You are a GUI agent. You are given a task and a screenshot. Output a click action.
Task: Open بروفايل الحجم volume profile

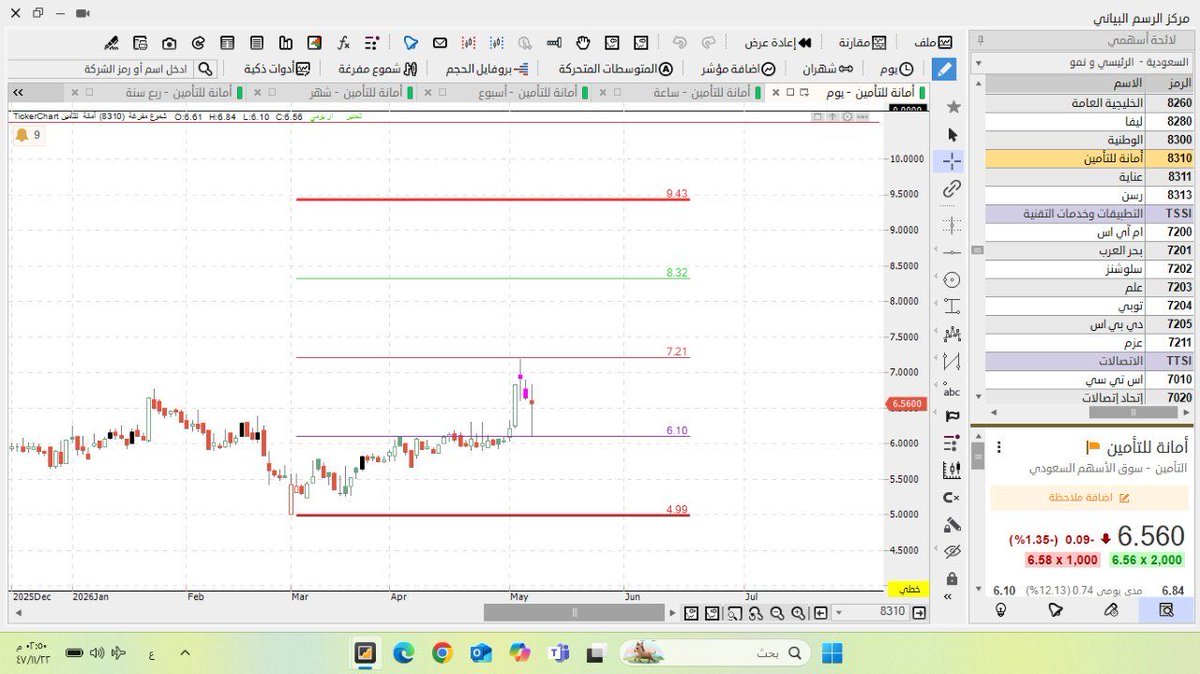point(487,69)
